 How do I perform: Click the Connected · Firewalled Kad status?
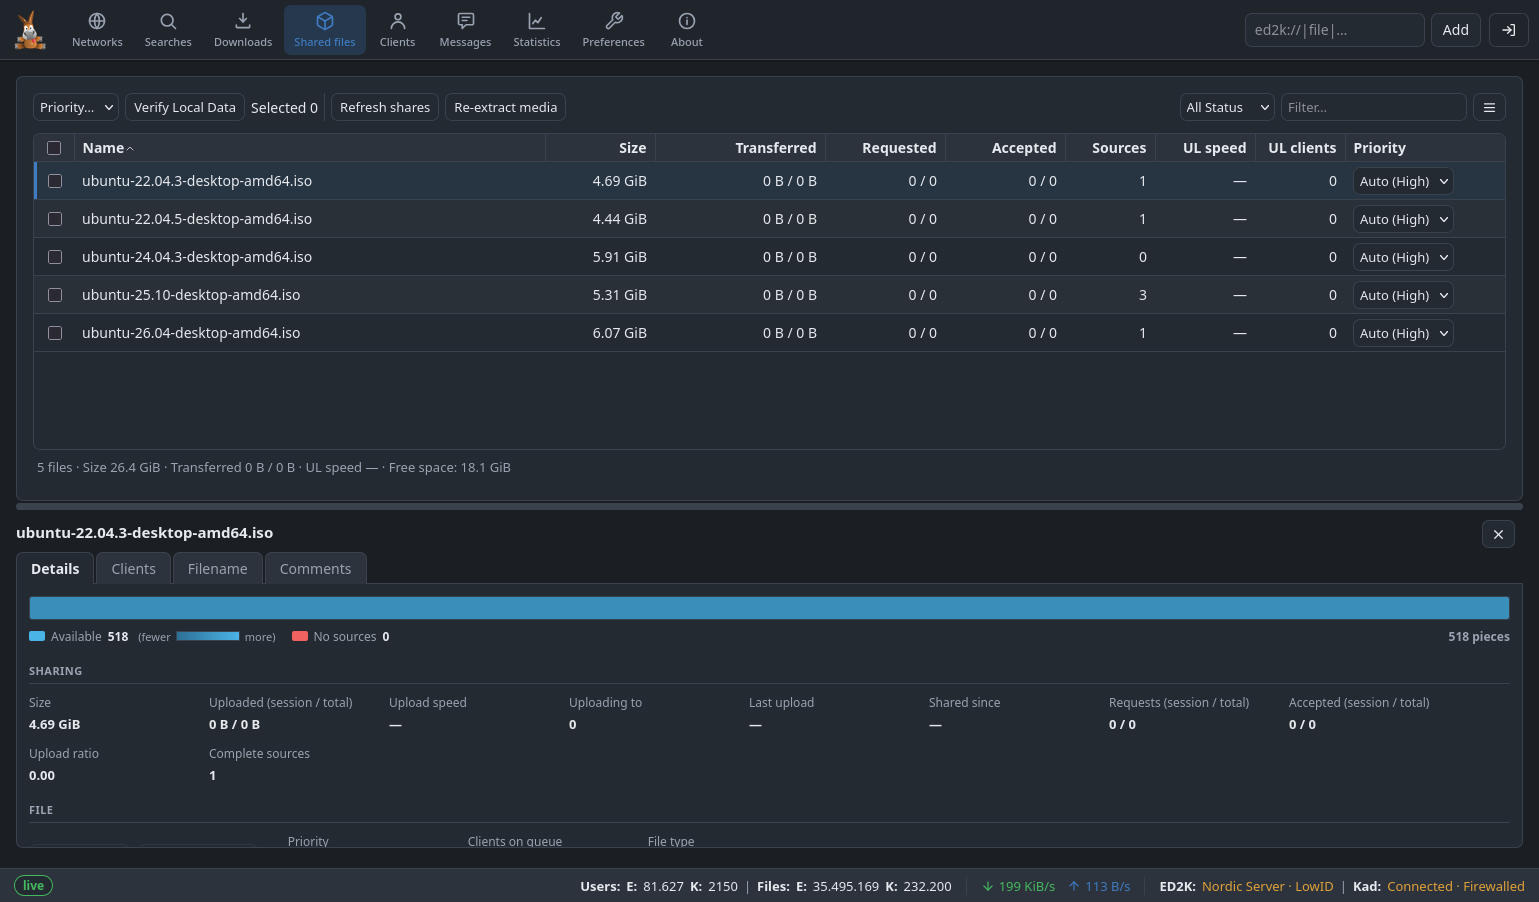click(x=1455, y=886)
